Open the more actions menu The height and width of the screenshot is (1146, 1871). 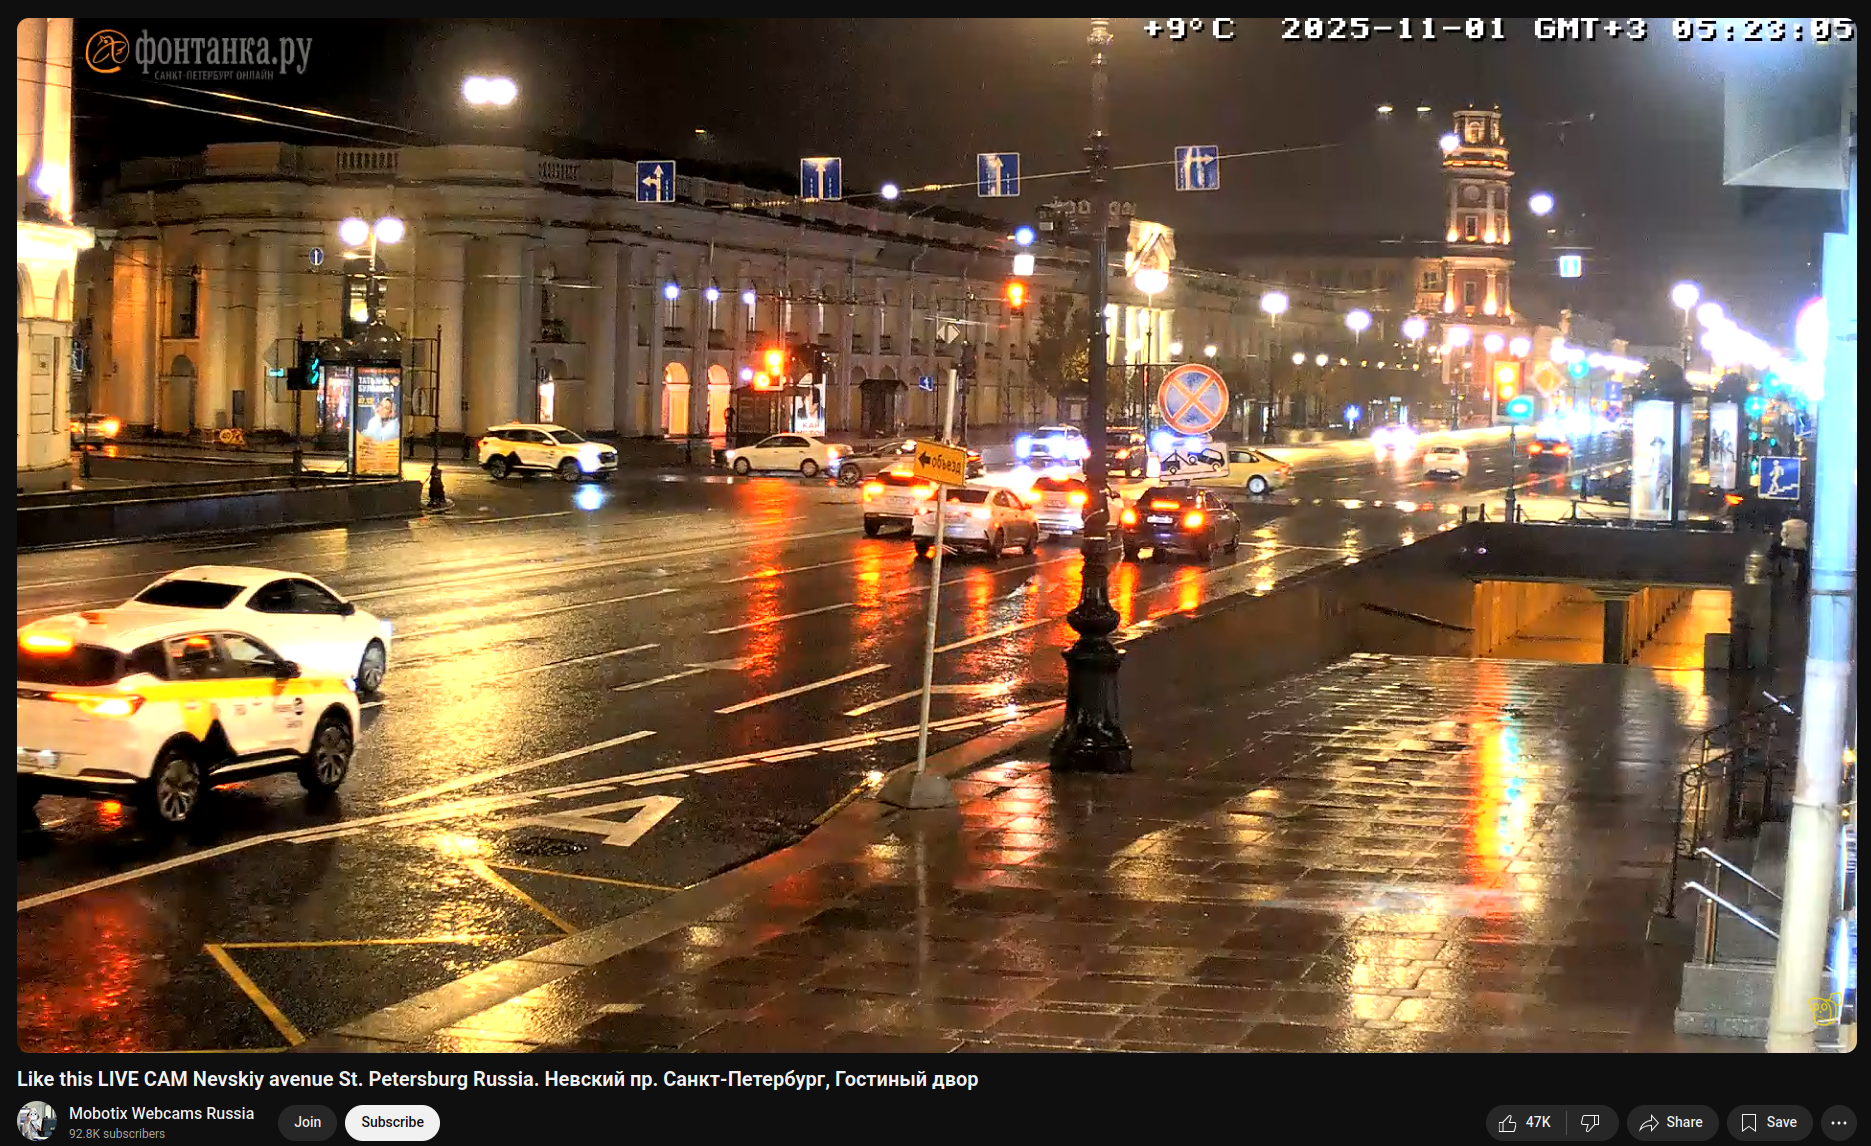pos(1838,1123)
